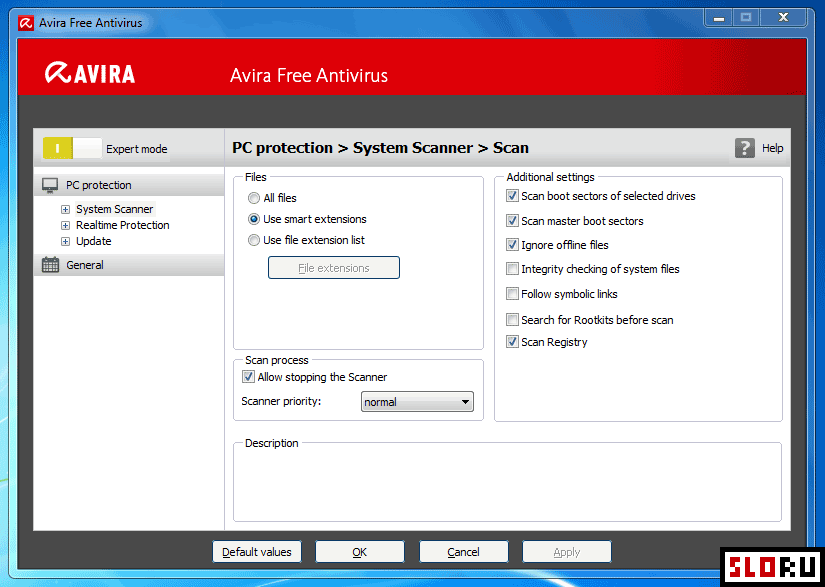The width and height of the screenshot is (825, 587).
Task: Expand the Update tree node
Action: coord(65,242)
